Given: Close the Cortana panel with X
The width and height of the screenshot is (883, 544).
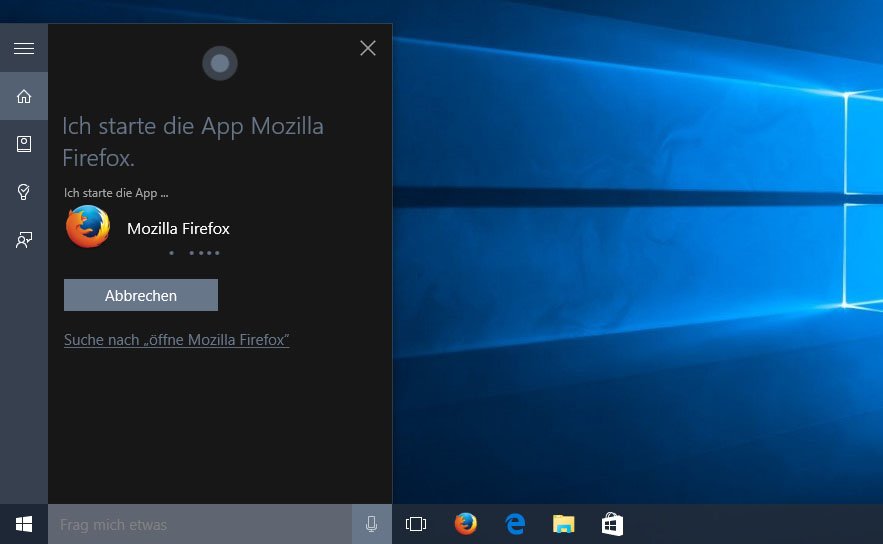Looking at the screenshot, I should point(368,48).
